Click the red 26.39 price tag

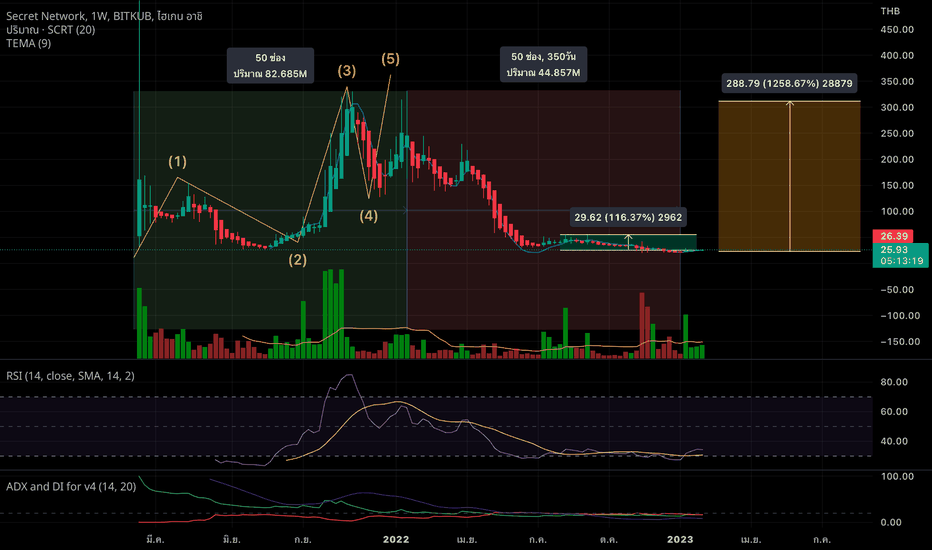893,236
